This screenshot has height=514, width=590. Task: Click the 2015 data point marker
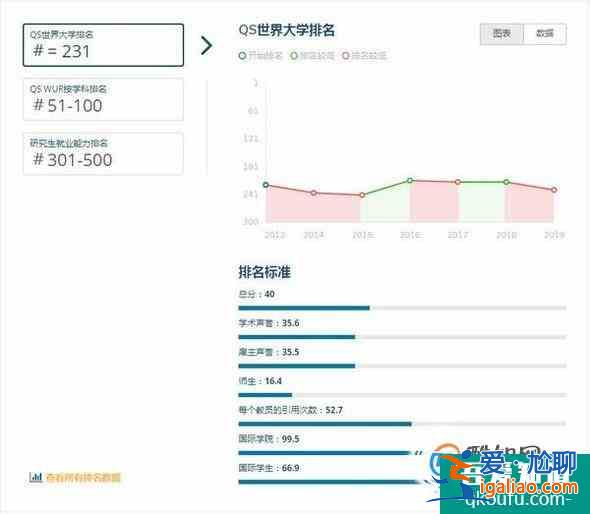pyautogui.click(x=362, y=195)
